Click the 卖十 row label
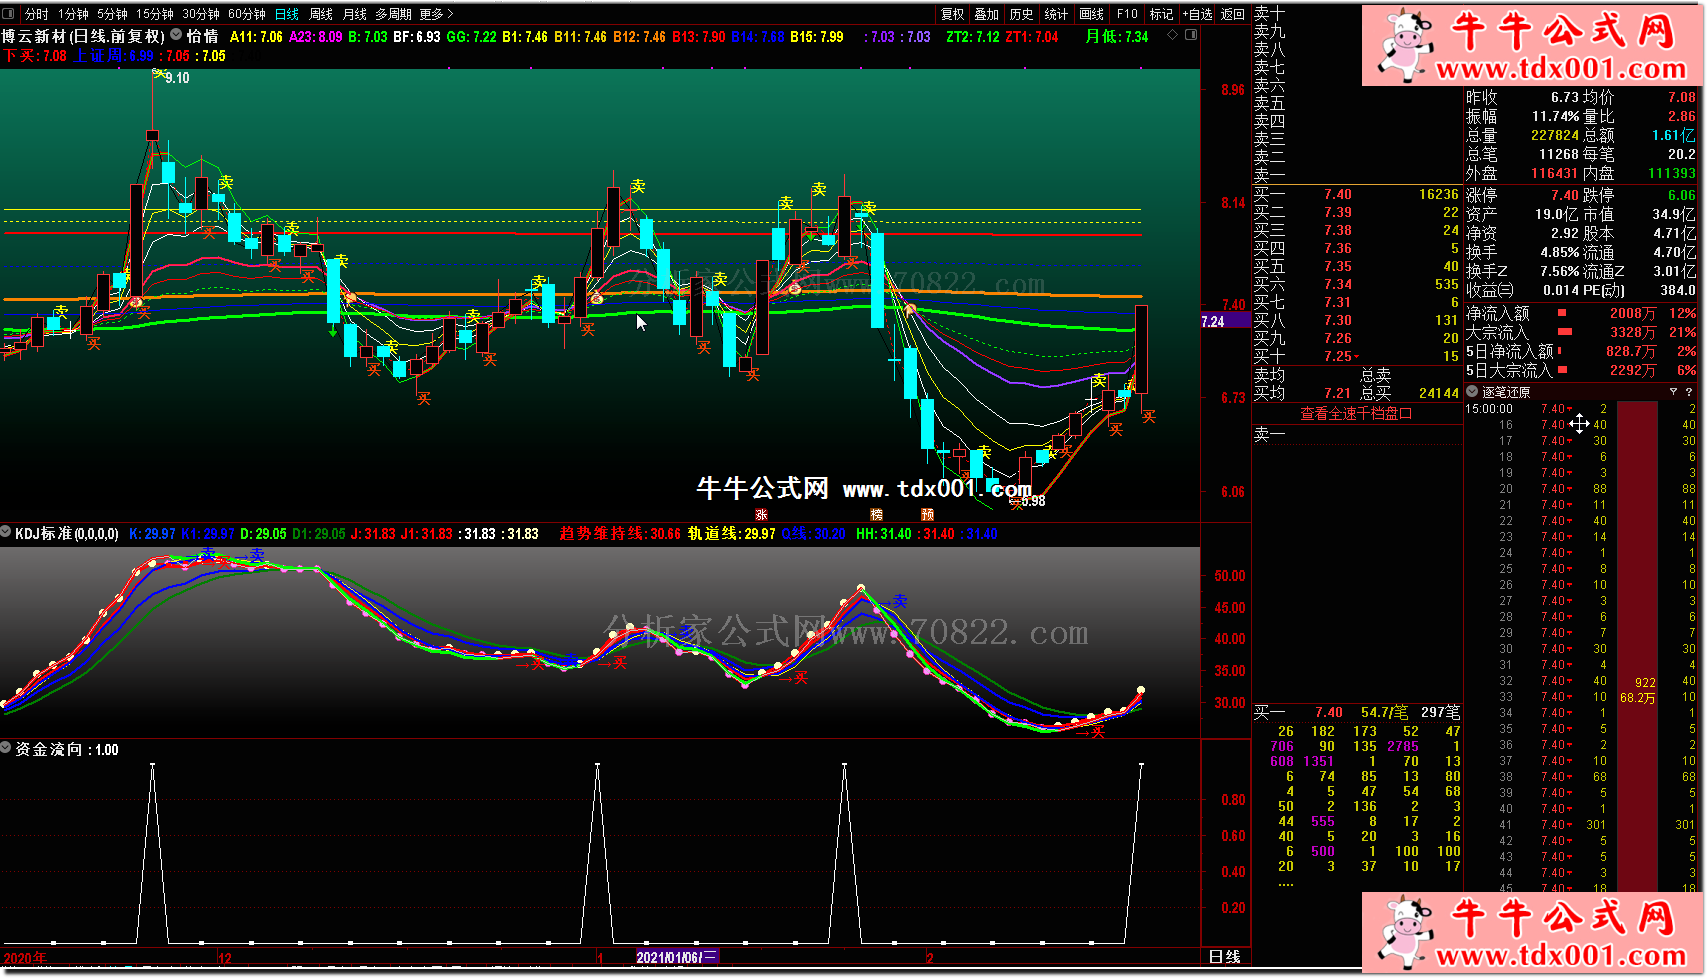Screen dimensions: 1708x978 pyautogui.click(x=1270, y=13)
